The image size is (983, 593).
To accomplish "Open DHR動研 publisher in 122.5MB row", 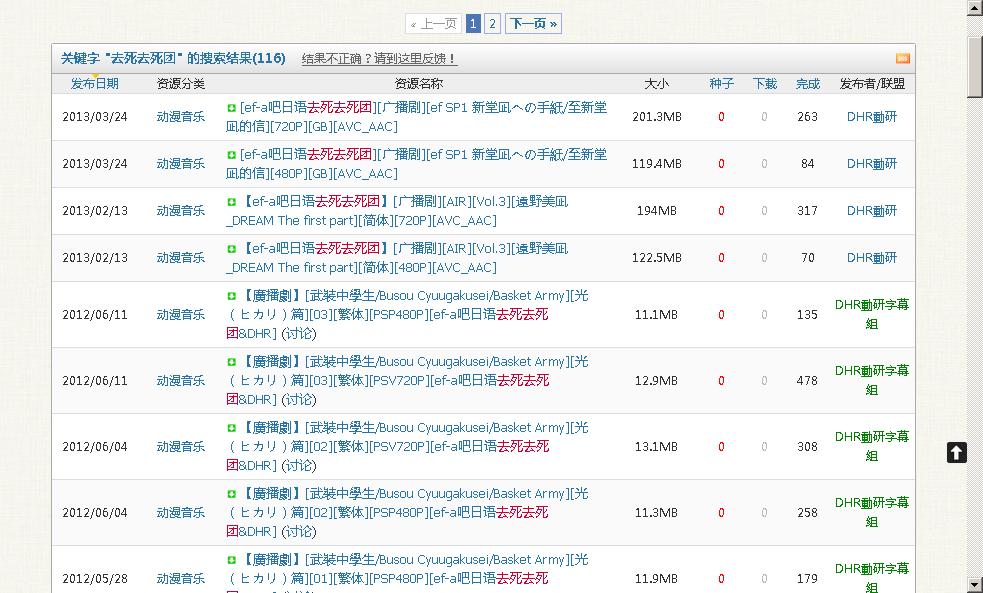I will (872, 258).
